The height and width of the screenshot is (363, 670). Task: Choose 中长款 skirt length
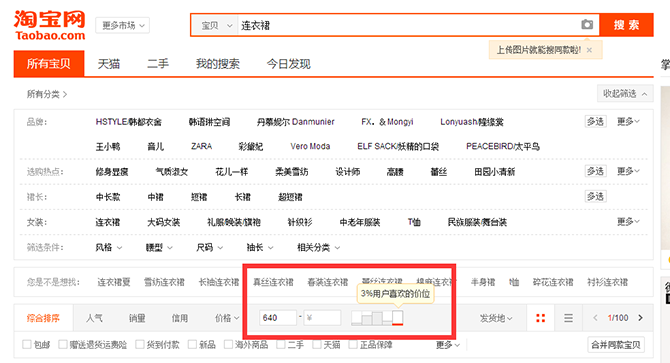pyautogui.click(x=108, y=197)
